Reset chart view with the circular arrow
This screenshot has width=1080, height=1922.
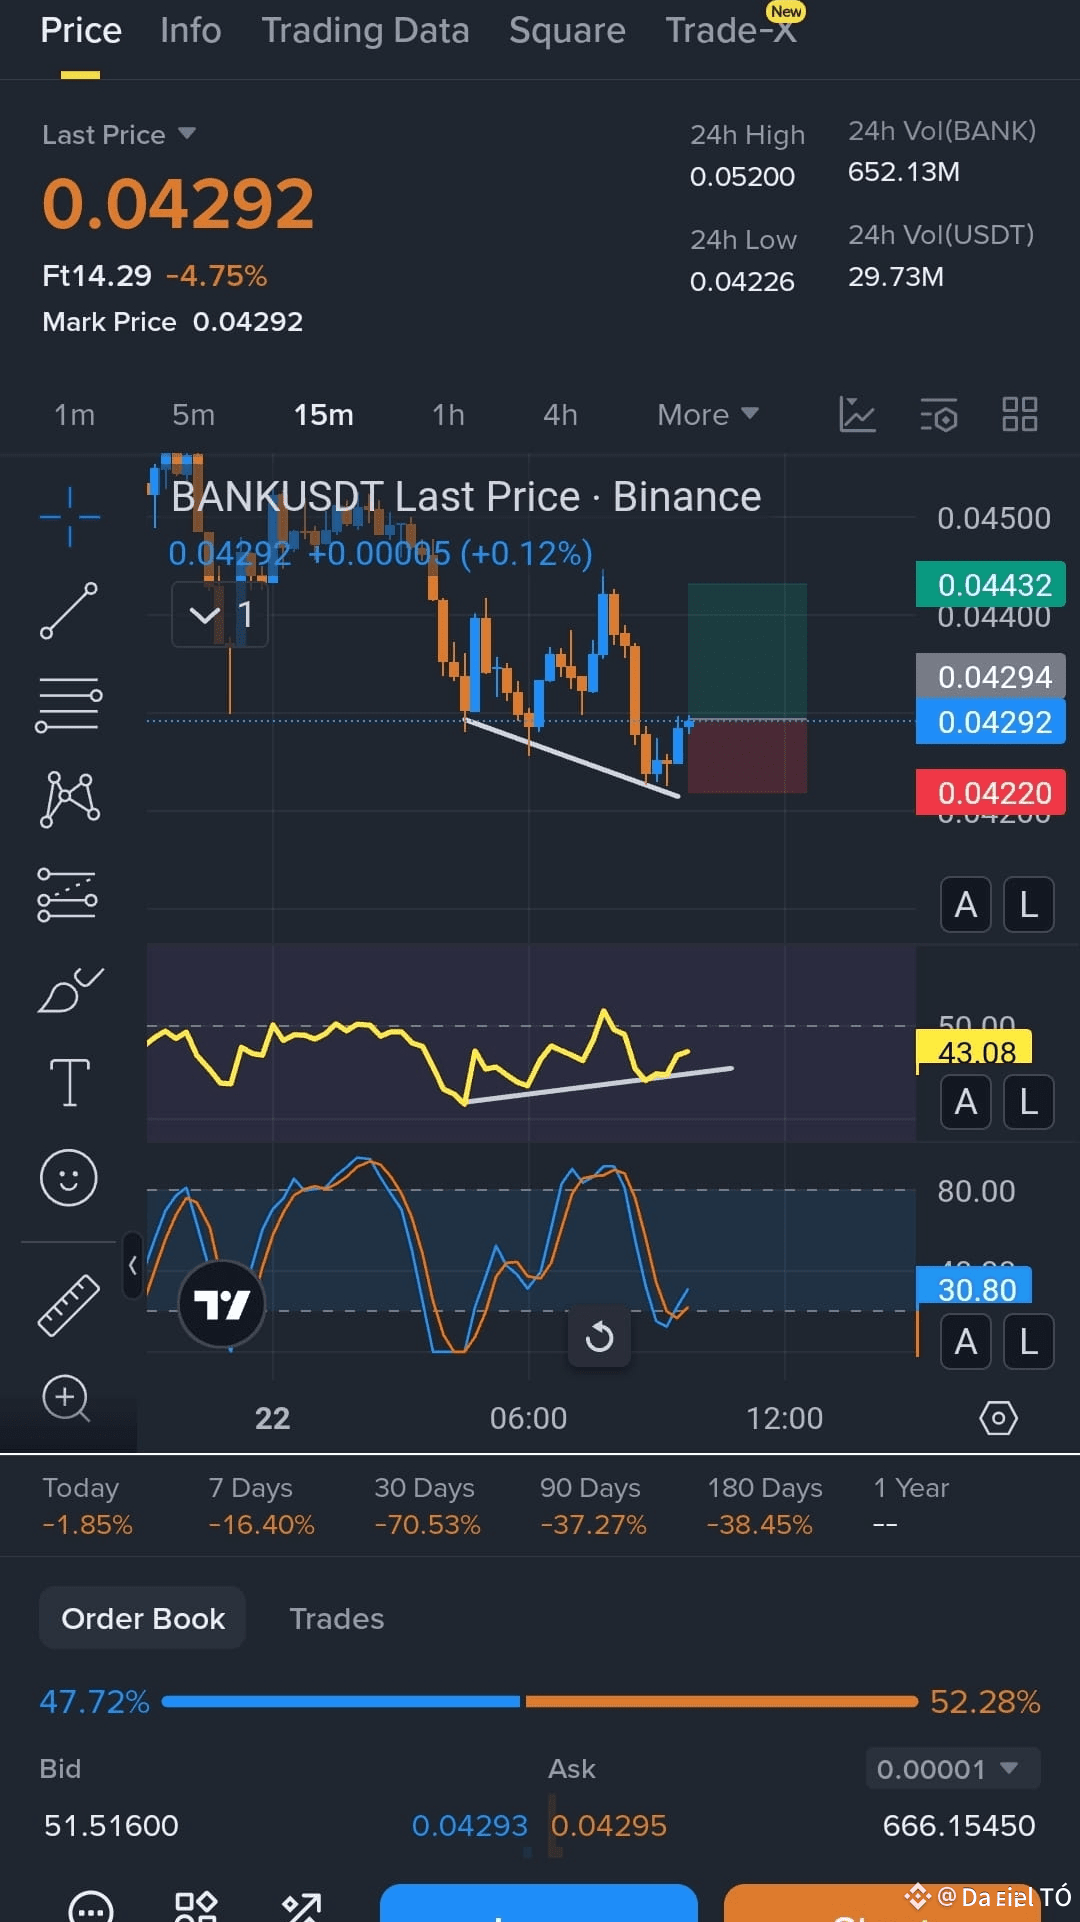click(x=599, y=1336)
